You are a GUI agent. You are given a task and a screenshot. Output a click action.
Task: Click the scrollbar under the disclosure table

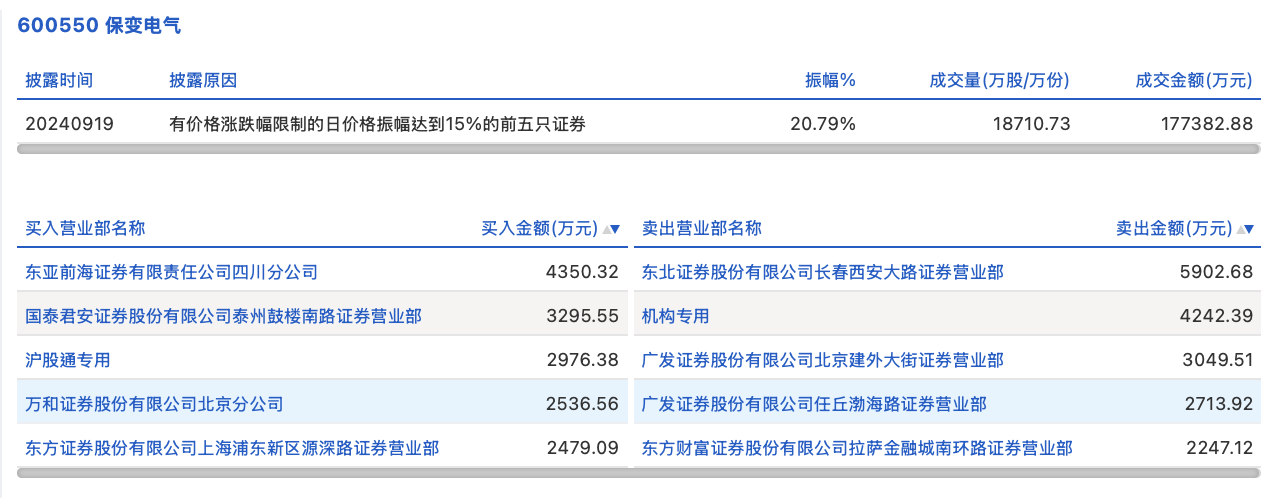coord(638,149)
